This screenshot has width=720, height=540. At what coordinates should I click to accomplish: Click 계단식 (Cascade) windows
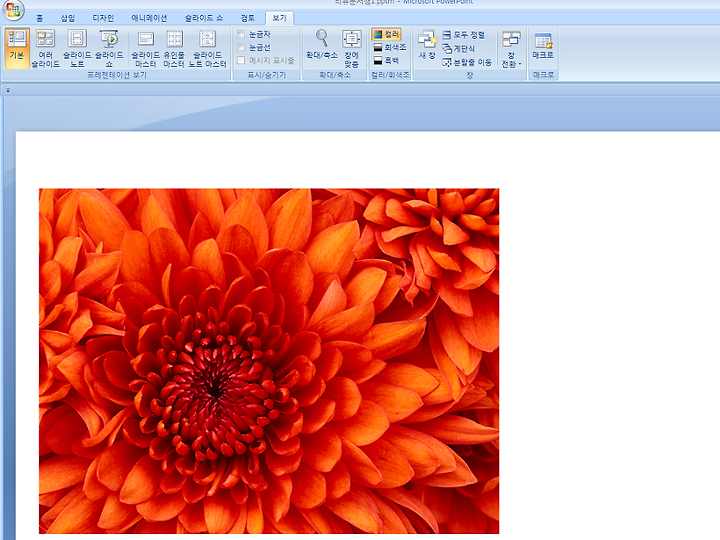coord(458,48)
